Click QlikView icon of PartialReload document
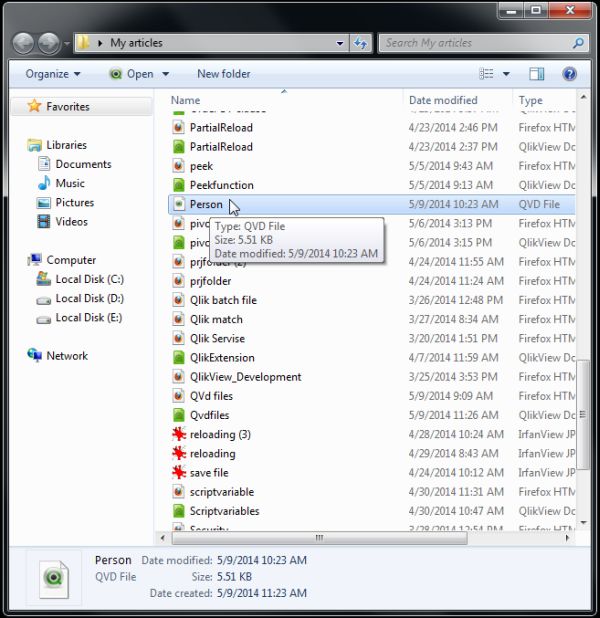 (x=179, y=147)
